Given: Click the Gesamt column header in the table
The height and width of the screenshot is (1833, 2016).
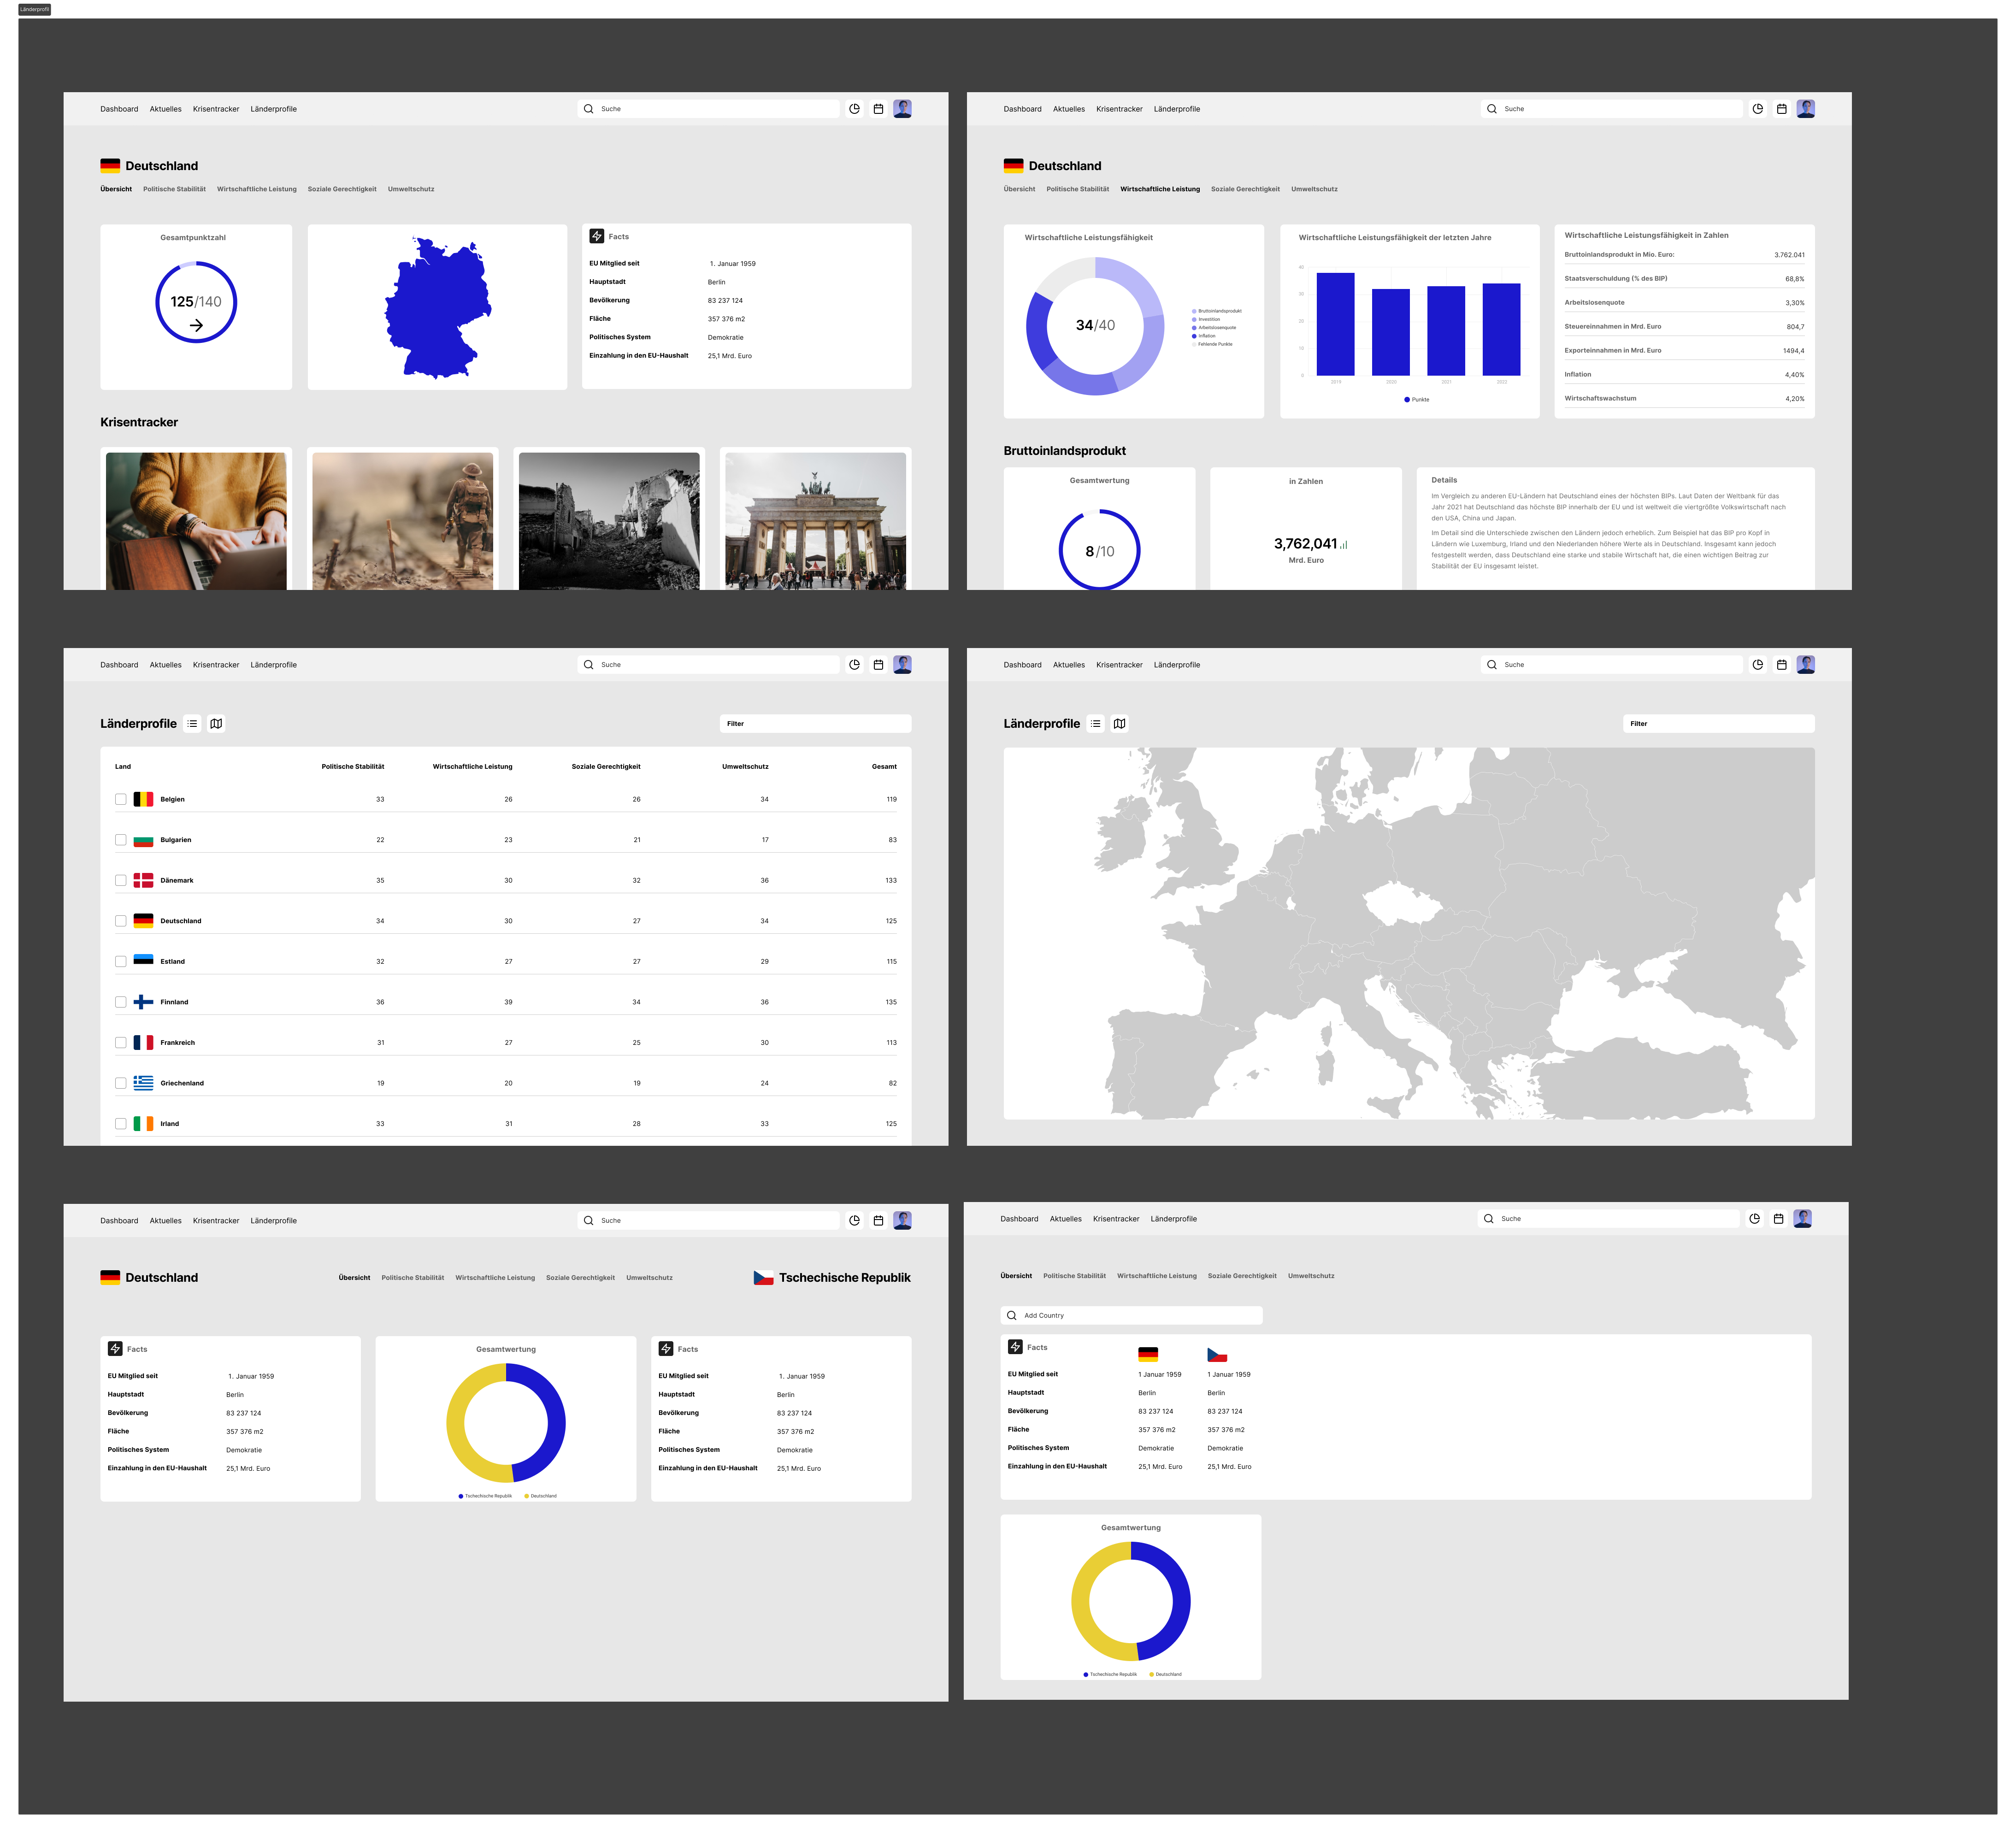Looking at the screenshot, I should (x=883, y=766).
